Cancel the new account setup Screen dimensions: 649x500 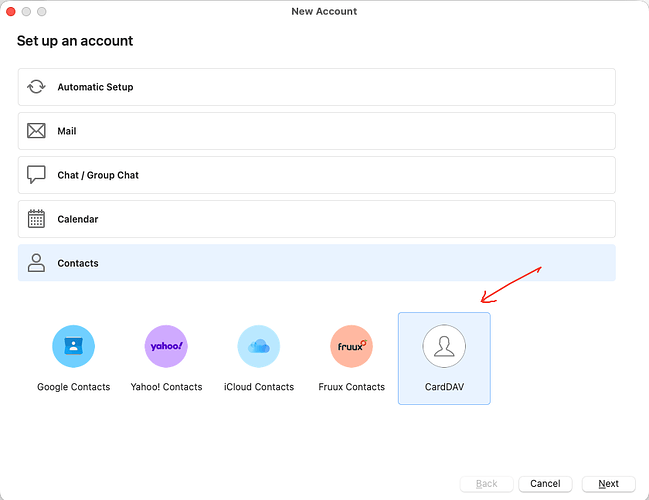pyautogui.click(x=545, y=483)
